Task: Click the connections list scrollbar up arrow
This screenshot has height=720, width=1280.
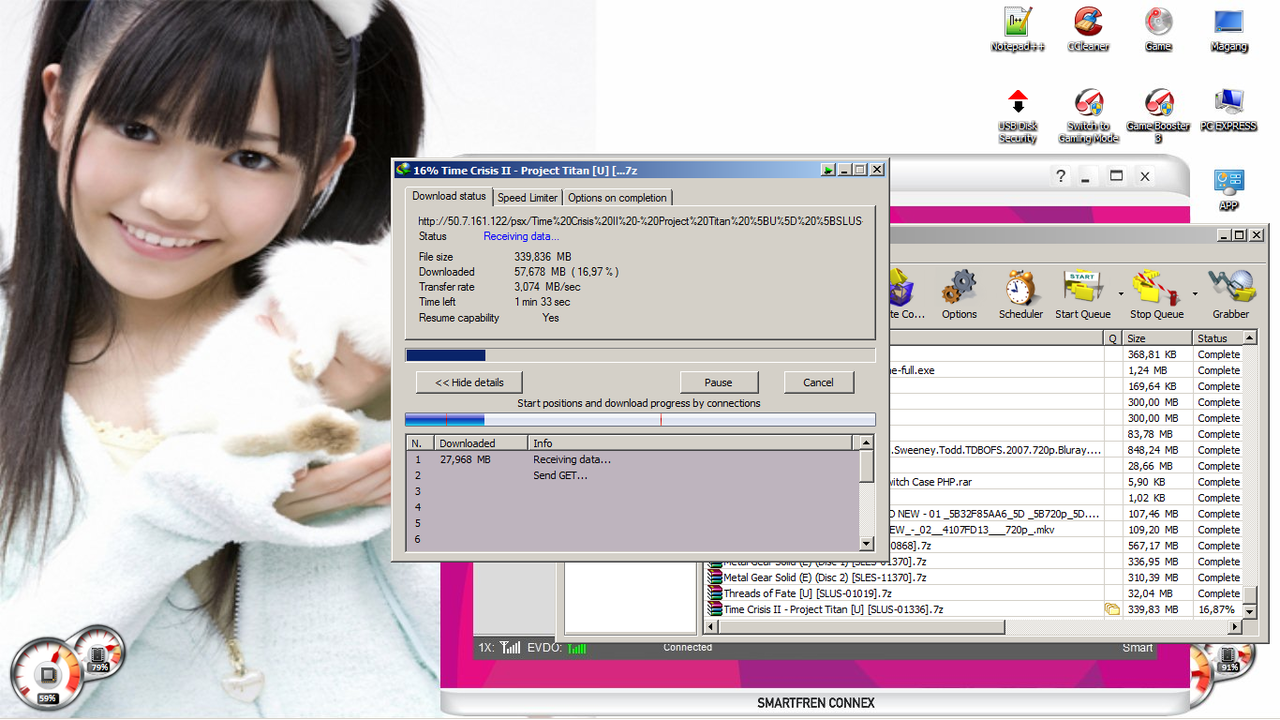Action: [867, 443]
